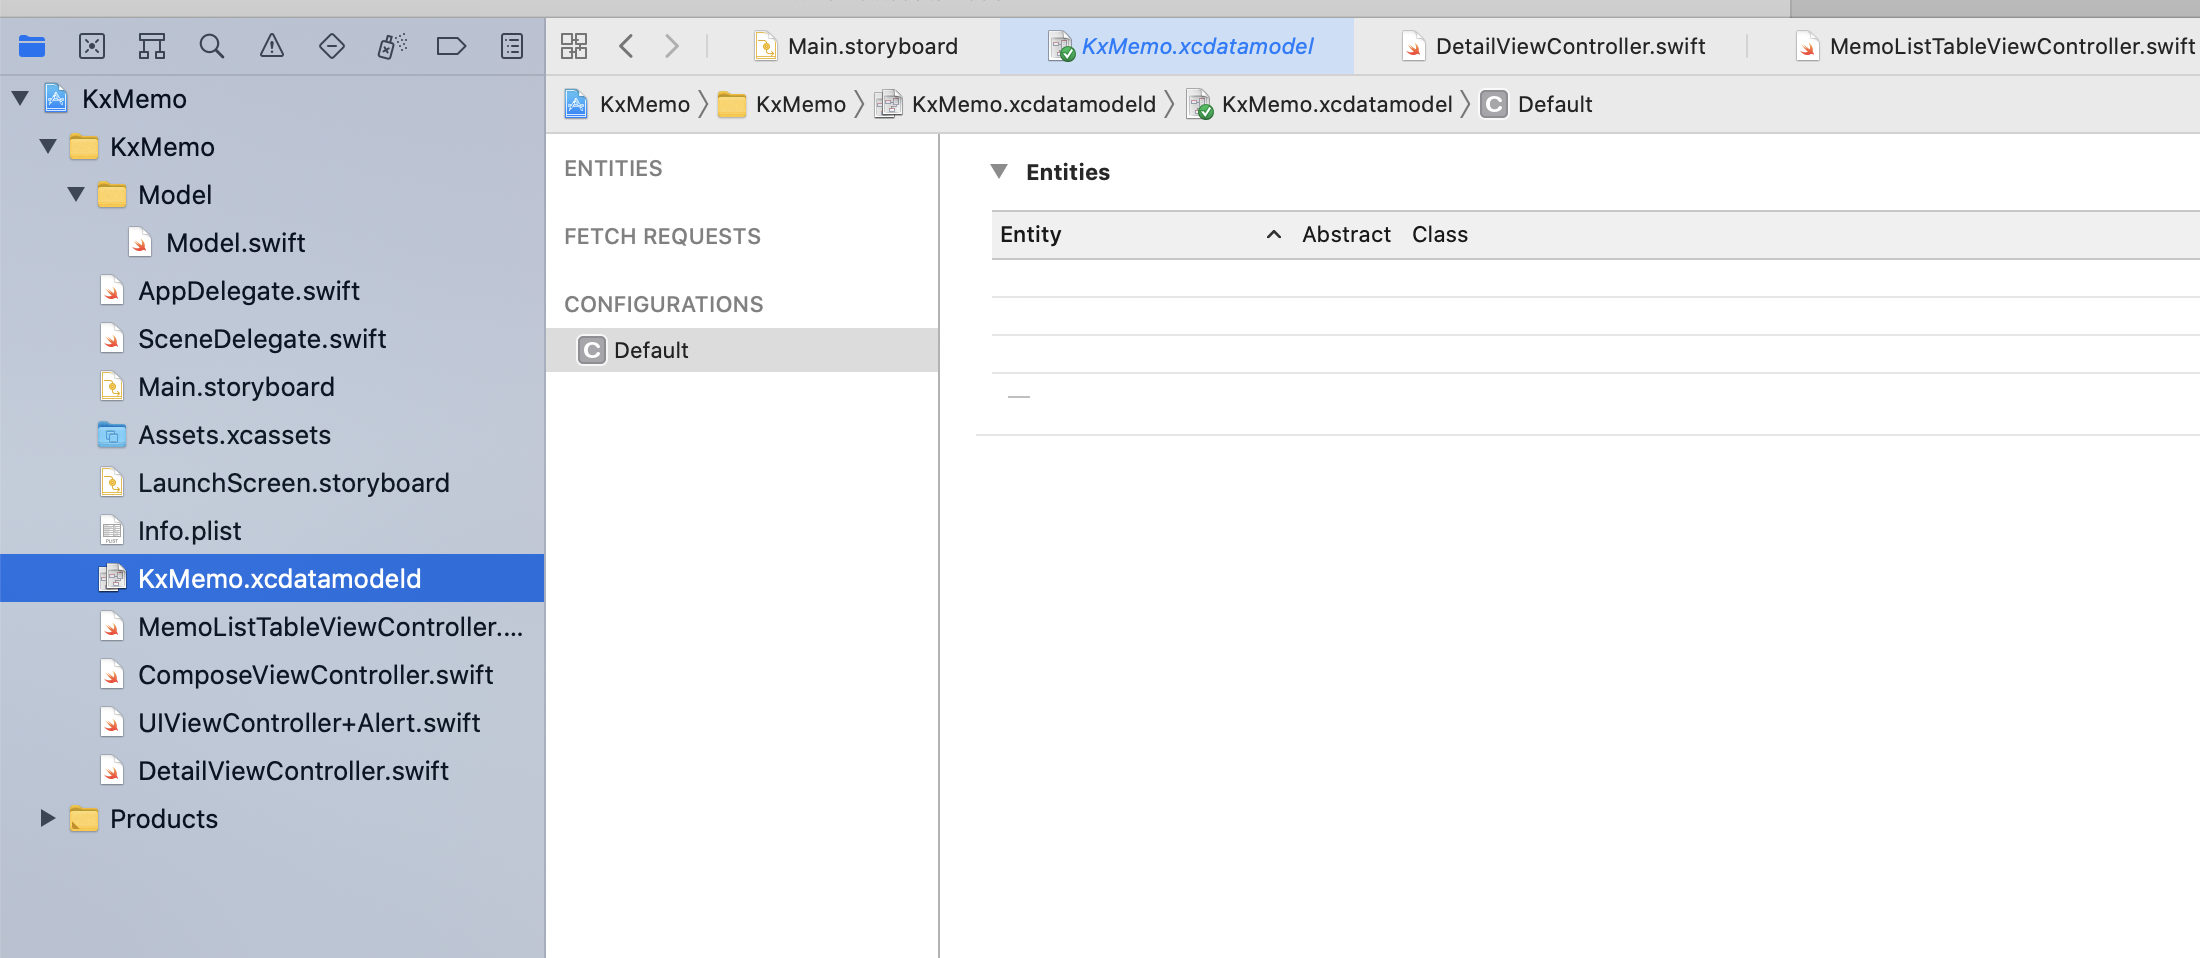Collapse the Model folder
The image size is (2200, 958).
click(76, 195)
